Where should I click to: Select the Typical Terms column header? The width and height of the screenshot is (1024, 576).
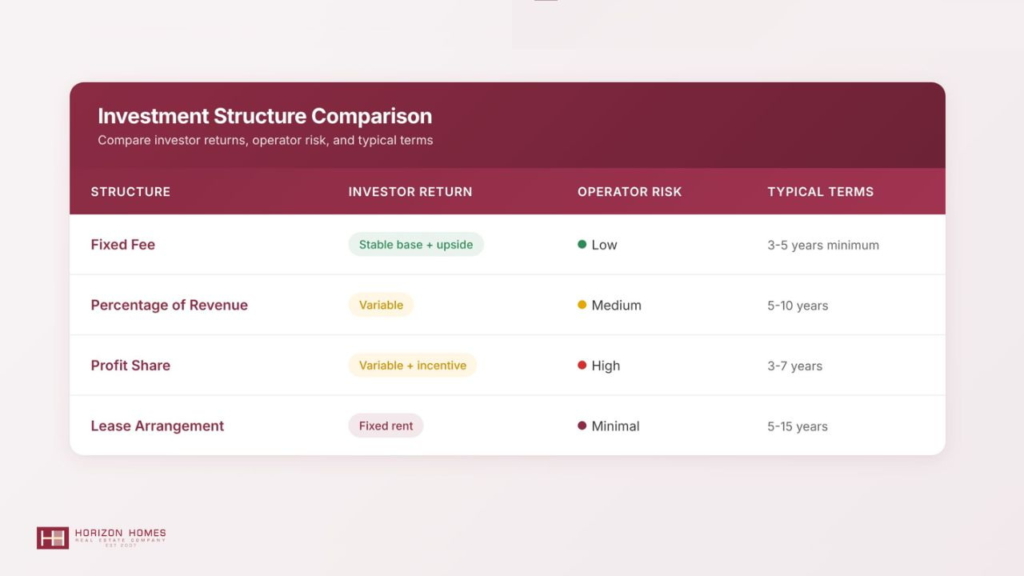click(820, 192)
